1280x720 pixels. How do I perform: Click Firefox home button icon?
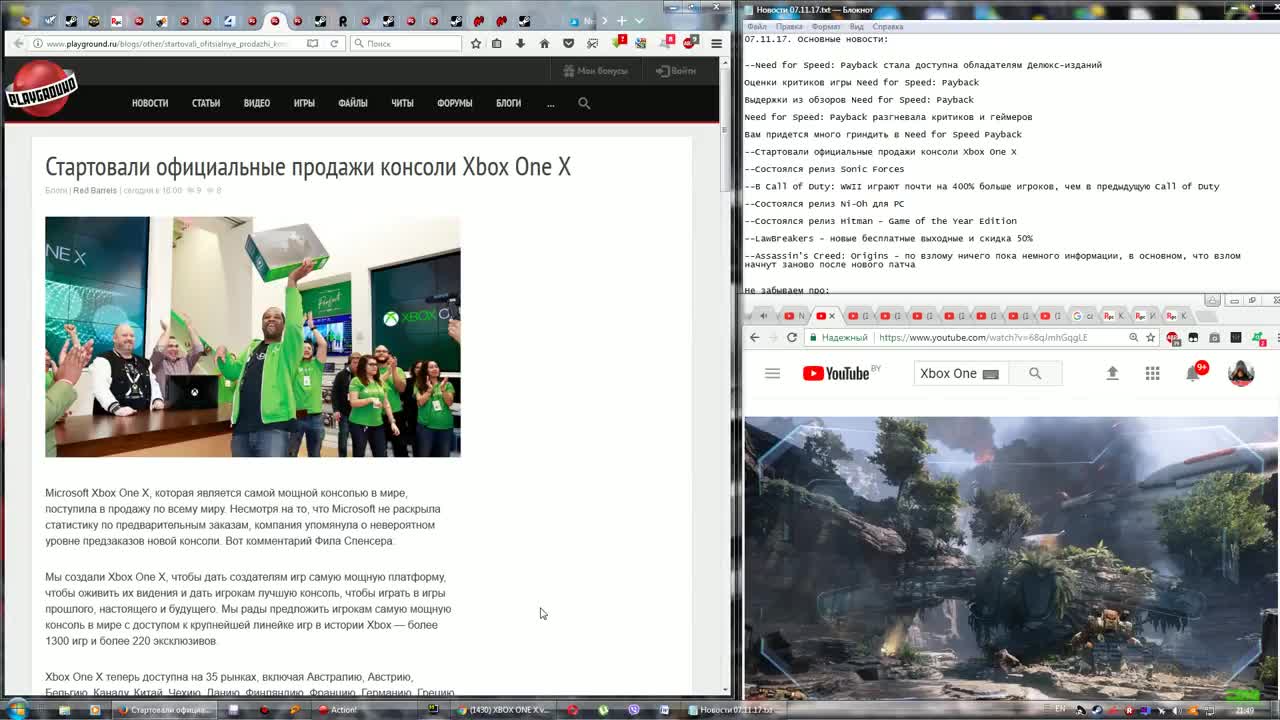click(544, 43)
